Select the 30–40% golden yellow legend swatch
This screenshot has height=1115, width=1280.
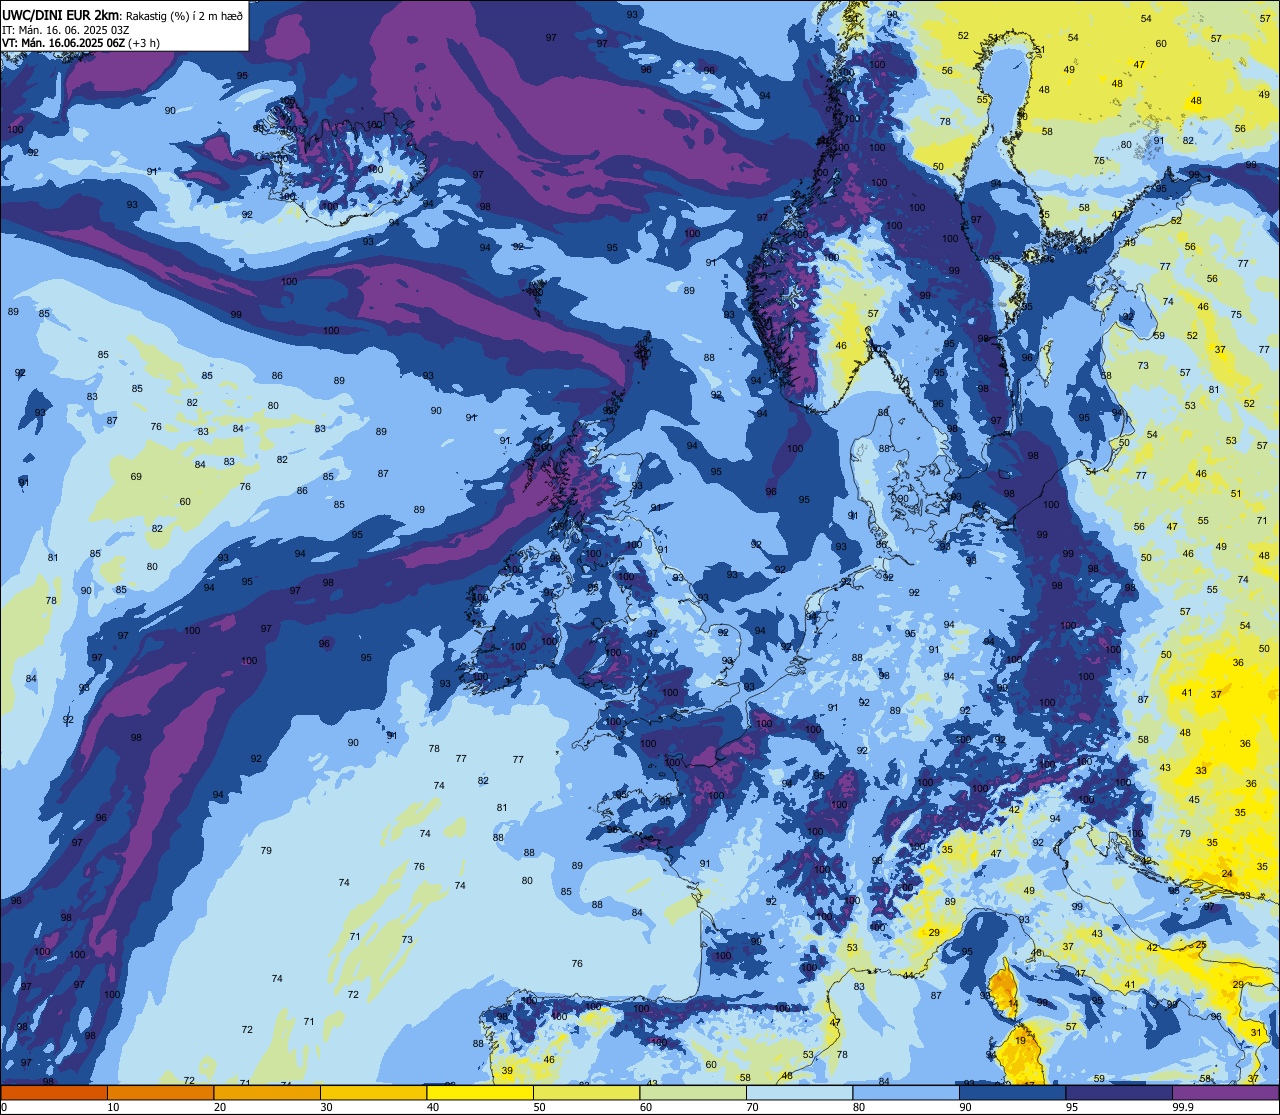pyautogui.click(x=374, y=1092)
